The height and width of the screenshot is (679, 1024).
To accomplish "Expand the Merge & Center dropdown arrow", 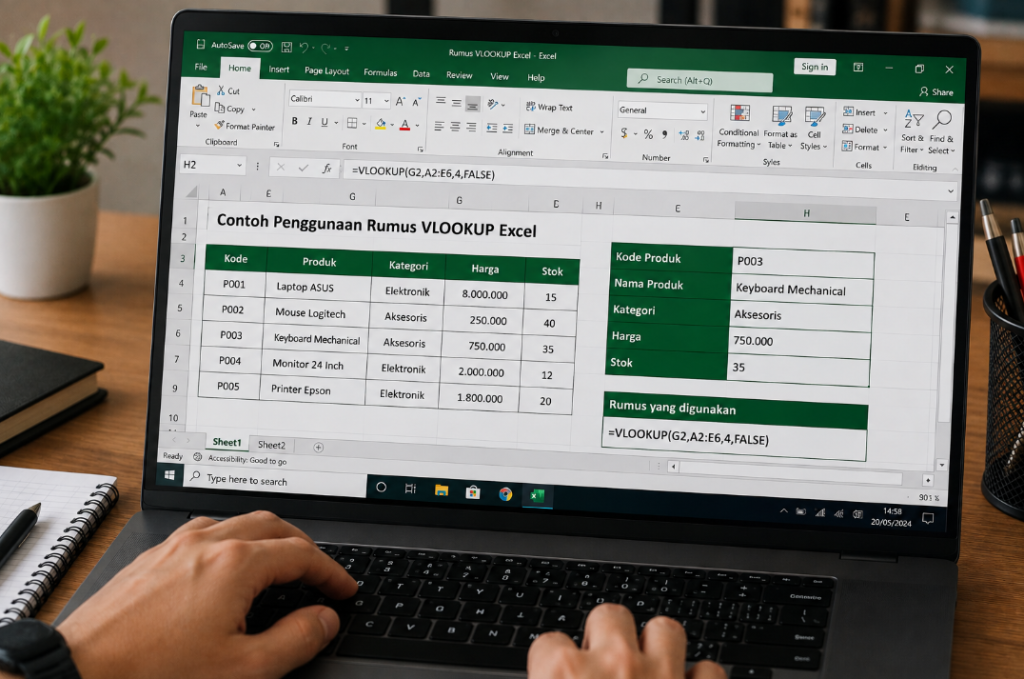I will [601, 132].
